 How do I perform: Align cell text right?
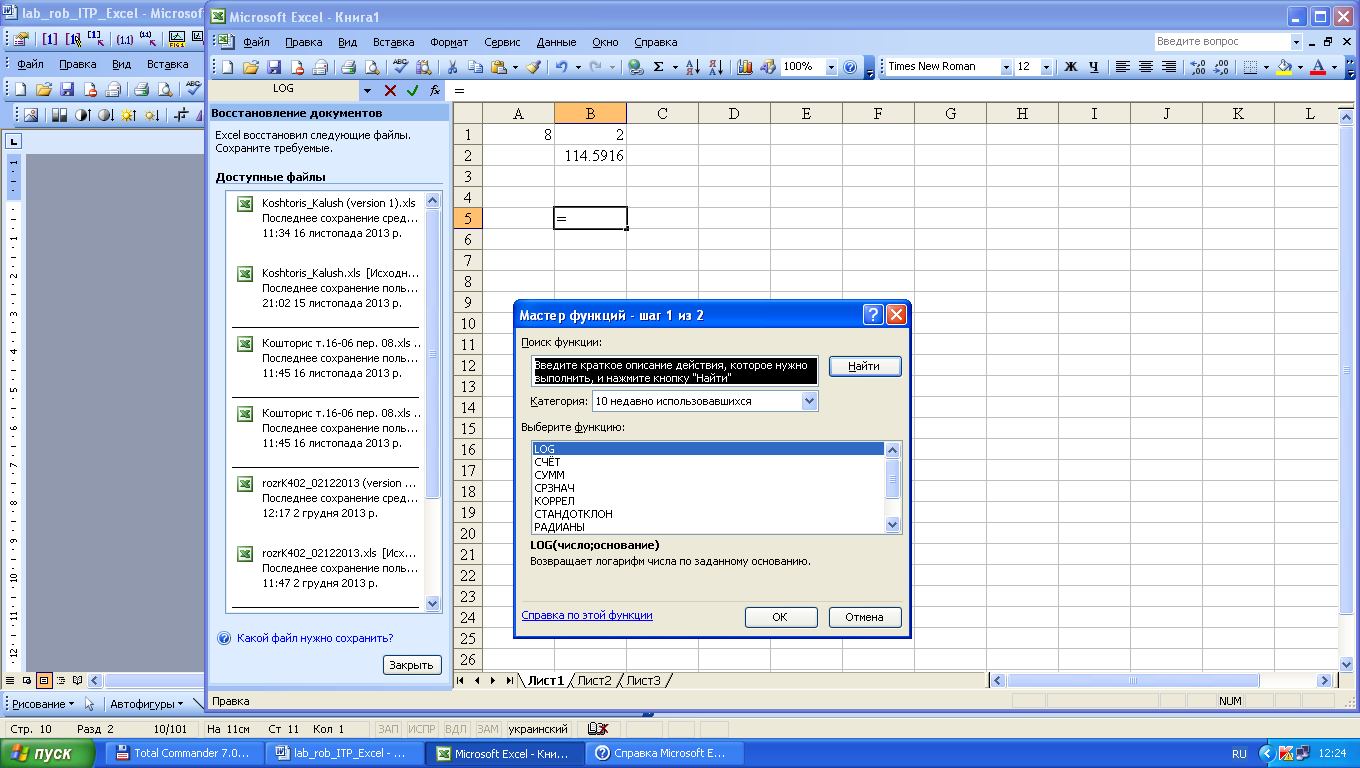[1168, 67]
